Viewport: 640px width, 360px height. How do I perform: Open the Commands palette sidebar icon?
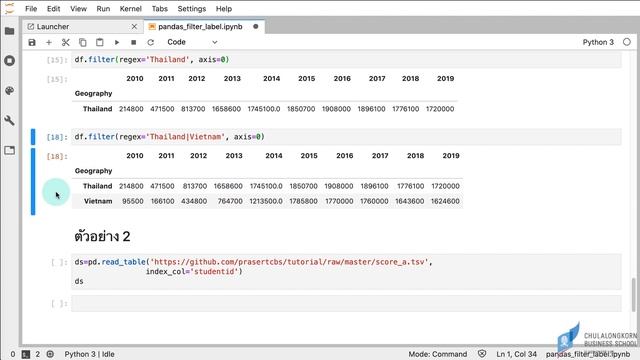pyautogui.click(x=9, y=91)
